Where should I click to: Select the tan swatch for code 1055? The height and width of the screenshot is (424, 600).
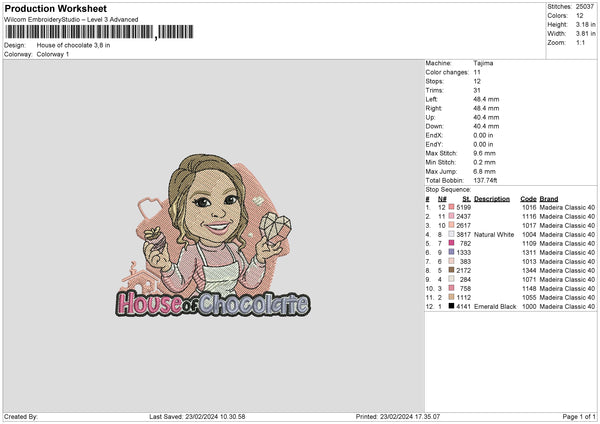pyautogui.click(x=451, y=297)
